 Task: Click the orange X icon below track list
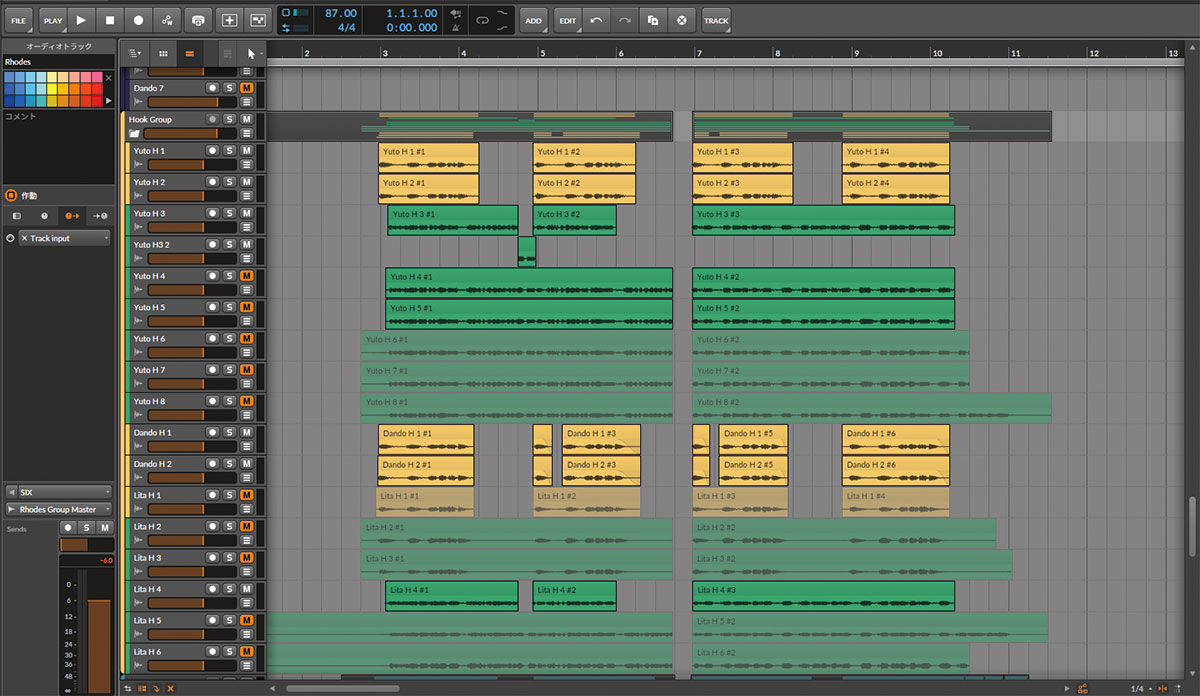click(171, 688)
